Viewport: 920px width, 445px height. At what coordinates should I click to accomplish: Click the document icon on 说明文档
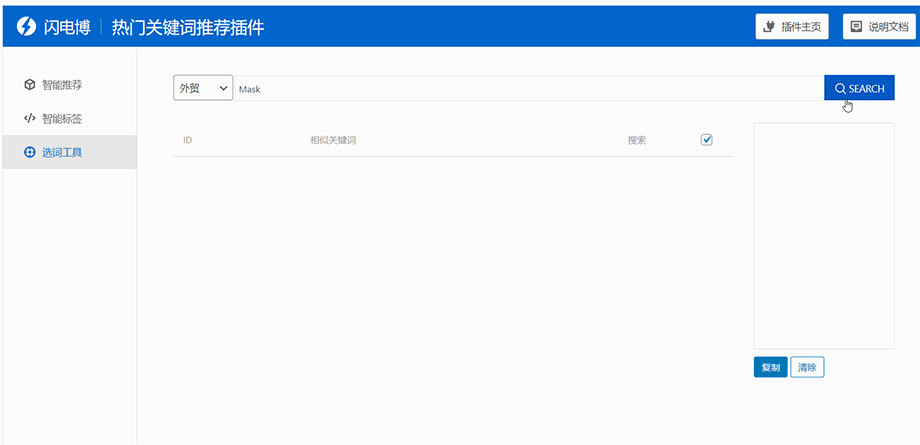click(x=856, y=27)
